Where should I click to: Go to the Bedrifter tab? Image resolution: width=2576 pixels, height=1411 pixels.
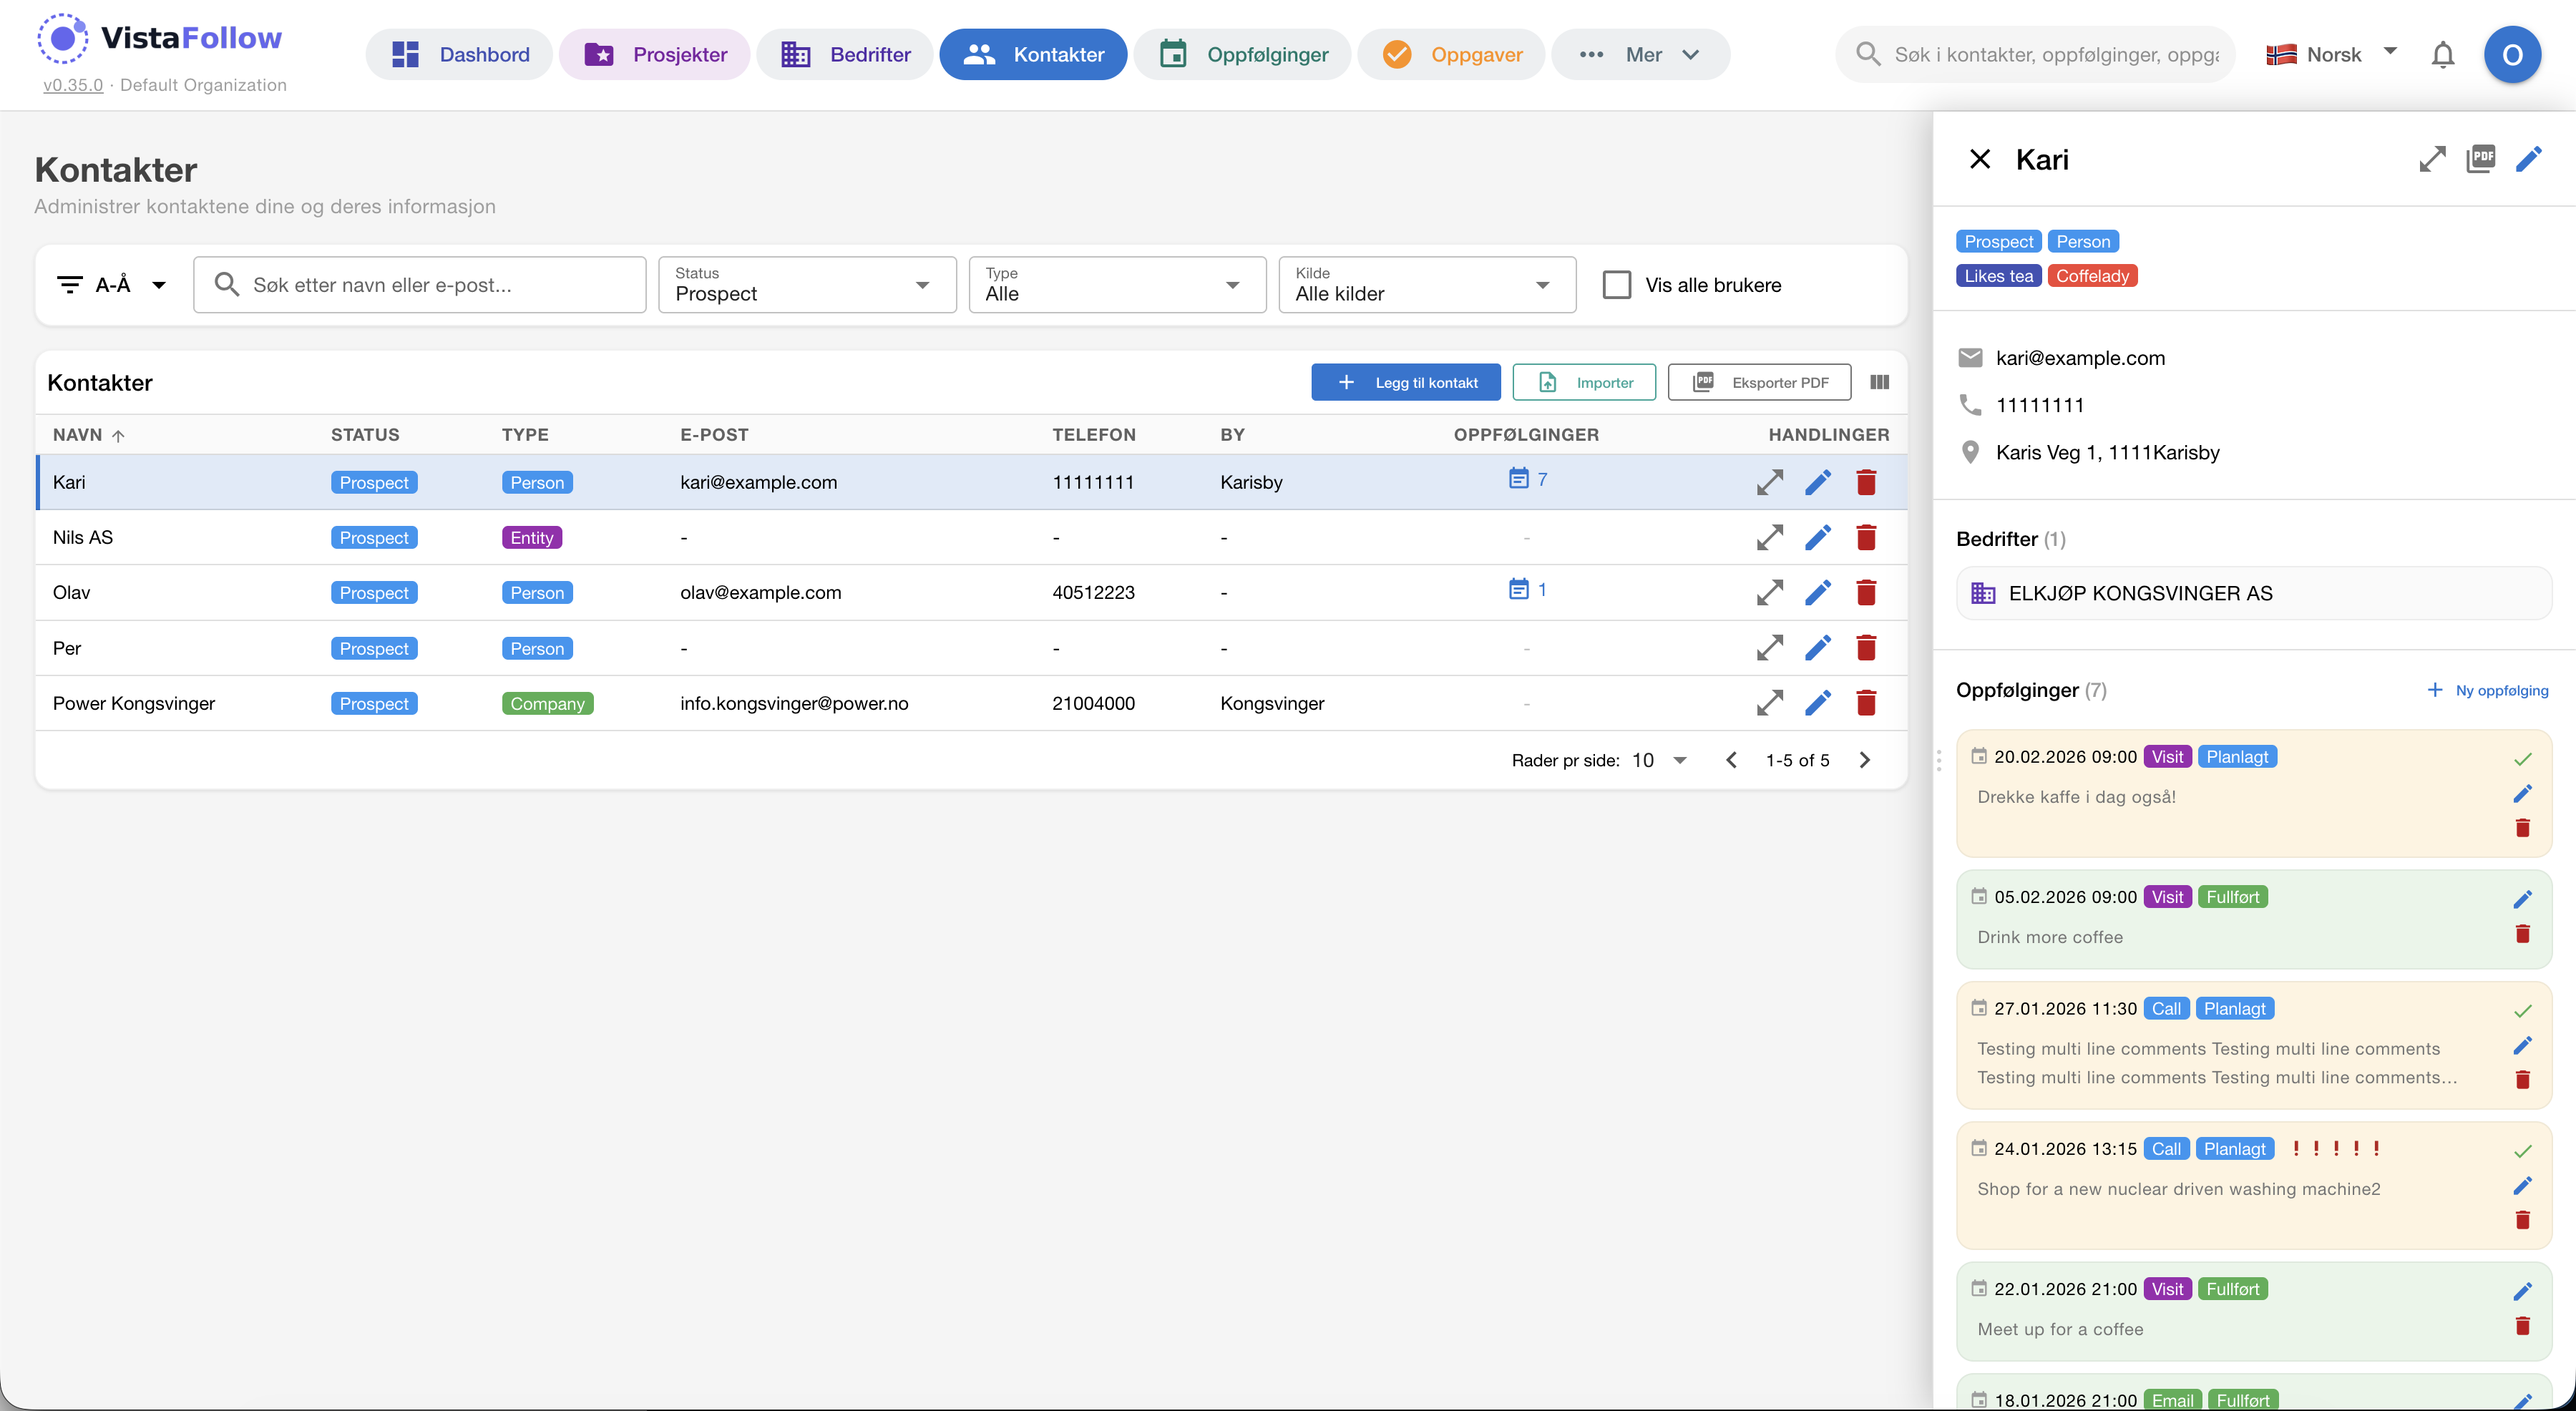[845, 55]
